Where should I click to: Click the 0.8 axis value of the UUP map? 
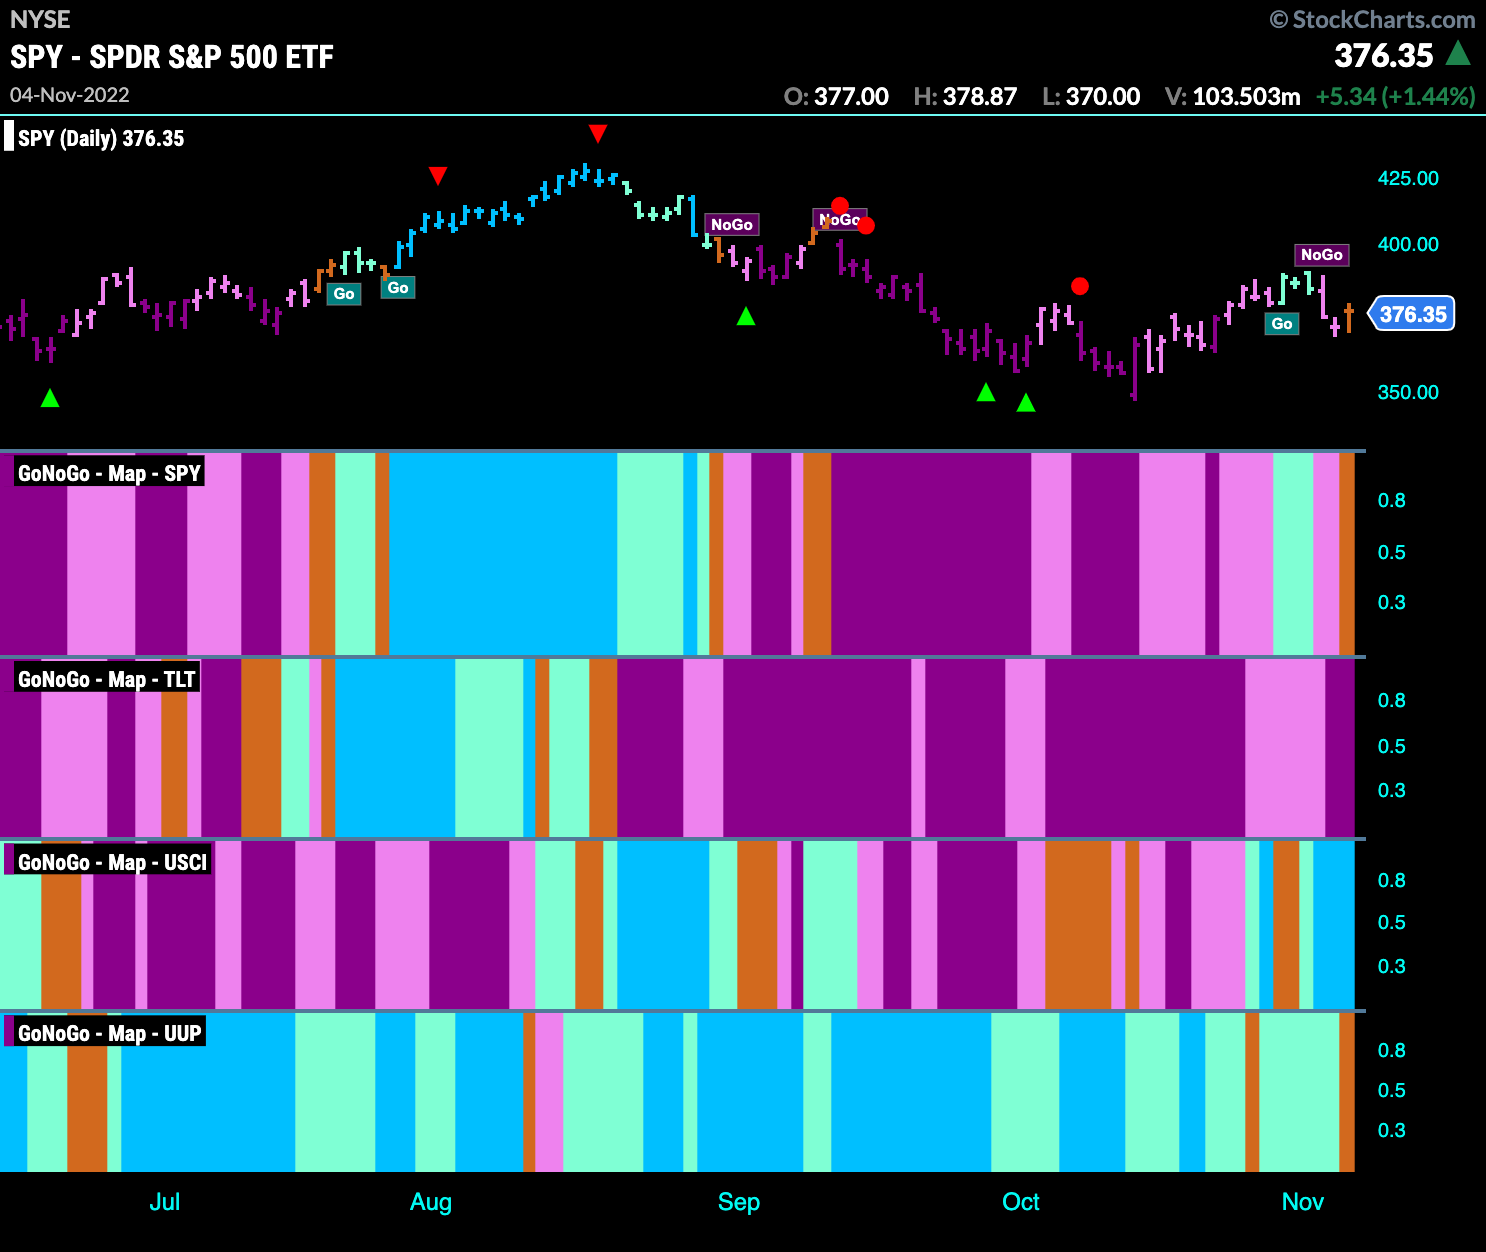pos(1392,1050)
